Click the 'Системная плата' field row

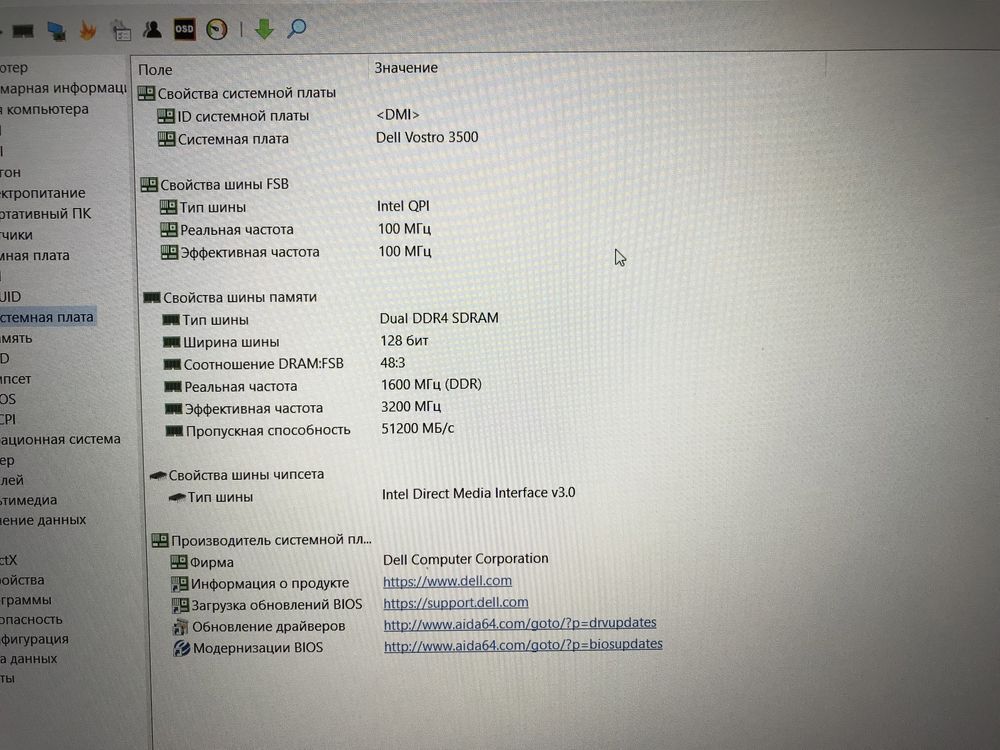318,138
